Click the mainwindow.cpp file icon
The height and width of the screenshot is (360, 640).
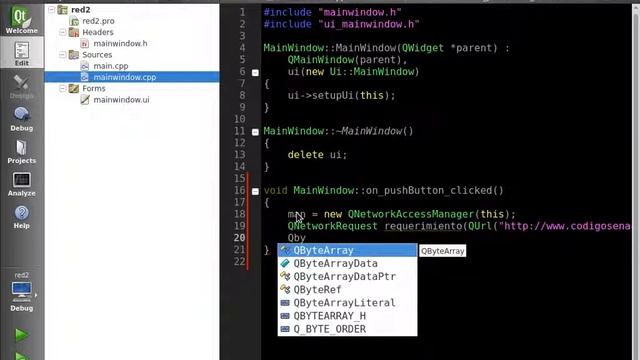tap(85, 77)
